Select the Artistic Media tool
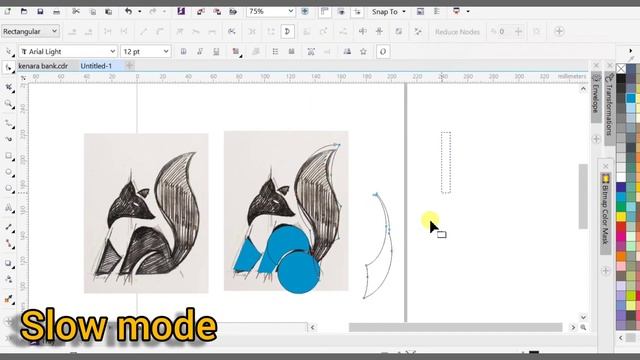The height and width of the screenshot is (360, 640). point(9,139)
